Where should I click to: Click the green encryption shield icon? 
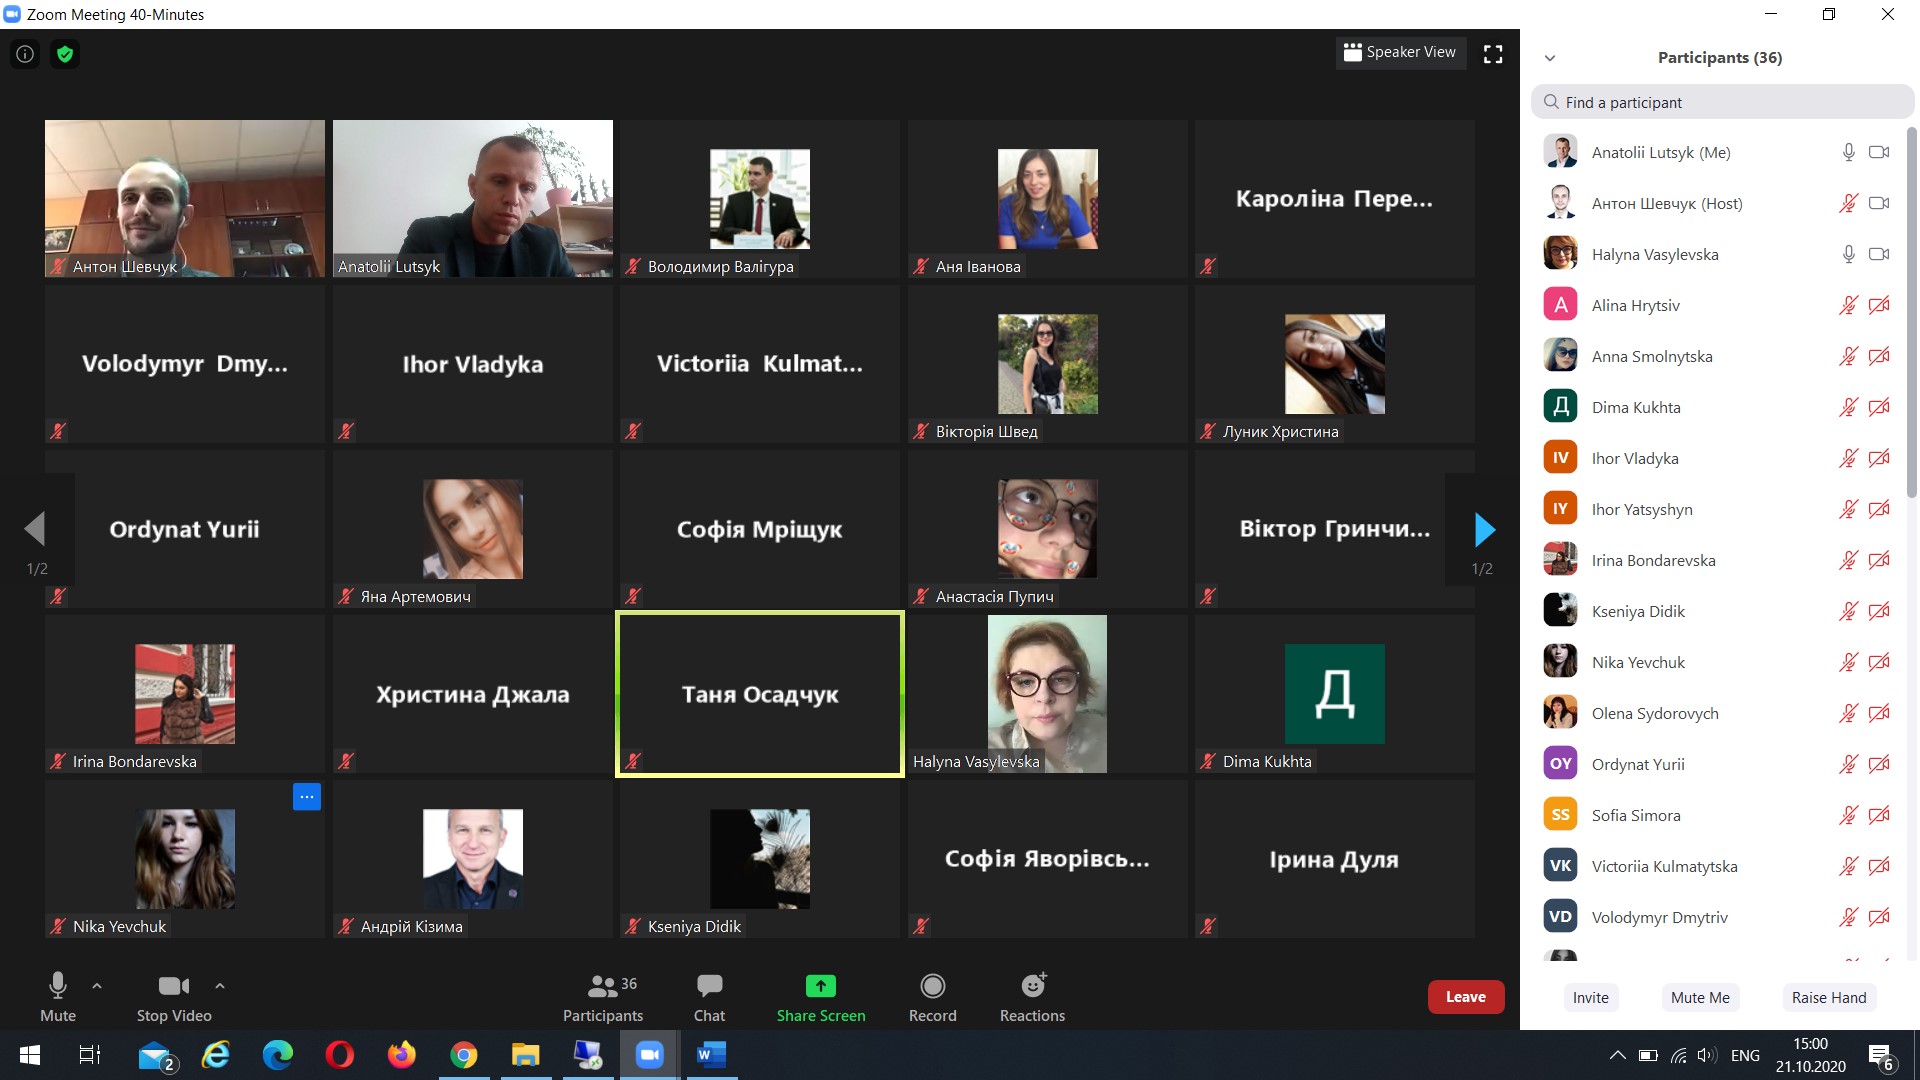pyautogui.click(x=65, y=54)
